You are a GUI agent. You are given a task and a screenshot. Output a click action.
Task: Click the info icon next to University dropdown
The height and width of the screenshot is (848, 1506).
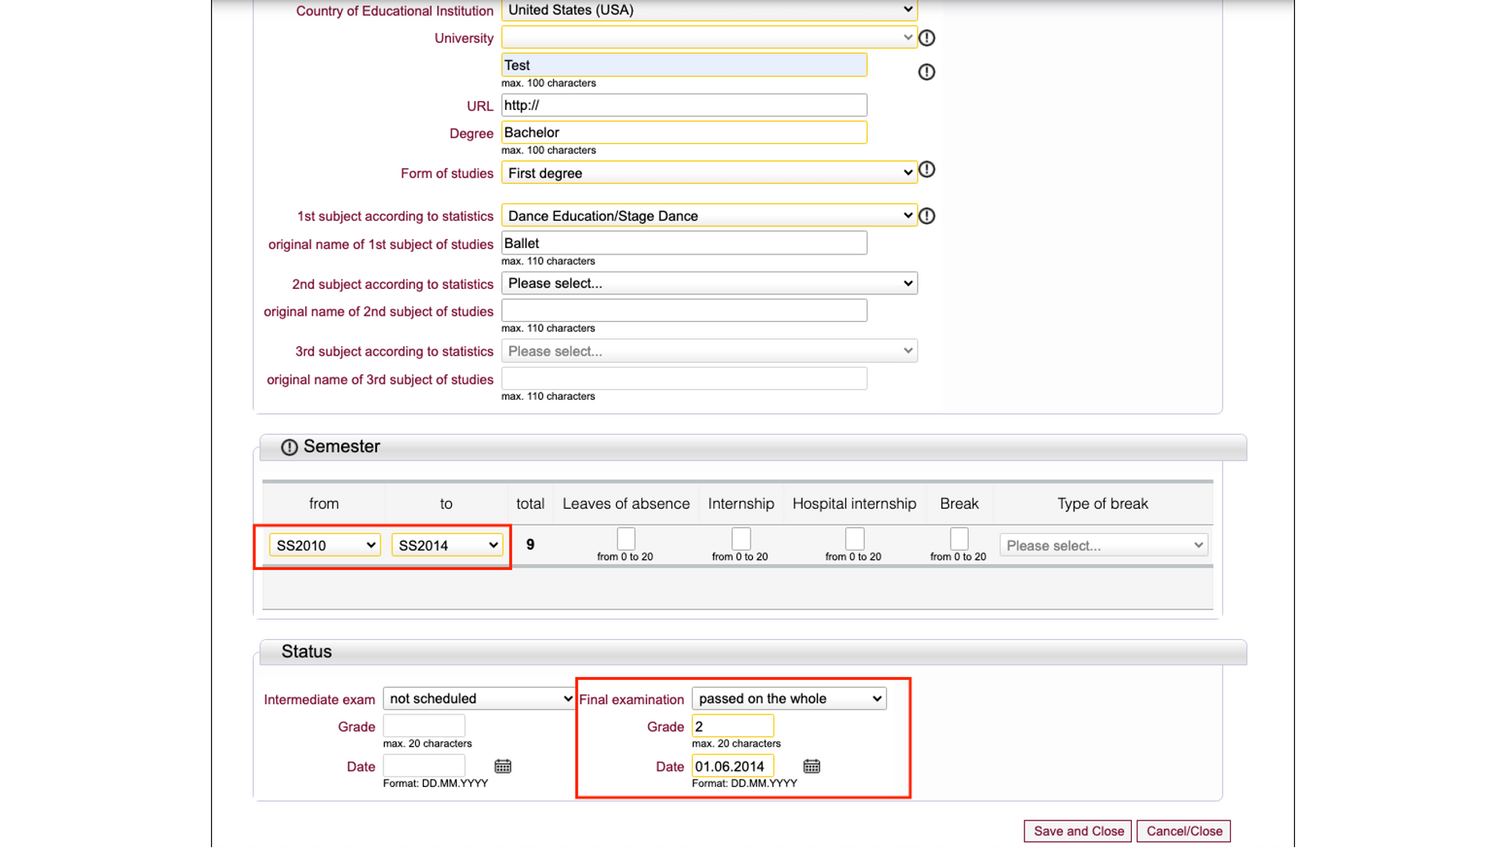tap(927, 38)
